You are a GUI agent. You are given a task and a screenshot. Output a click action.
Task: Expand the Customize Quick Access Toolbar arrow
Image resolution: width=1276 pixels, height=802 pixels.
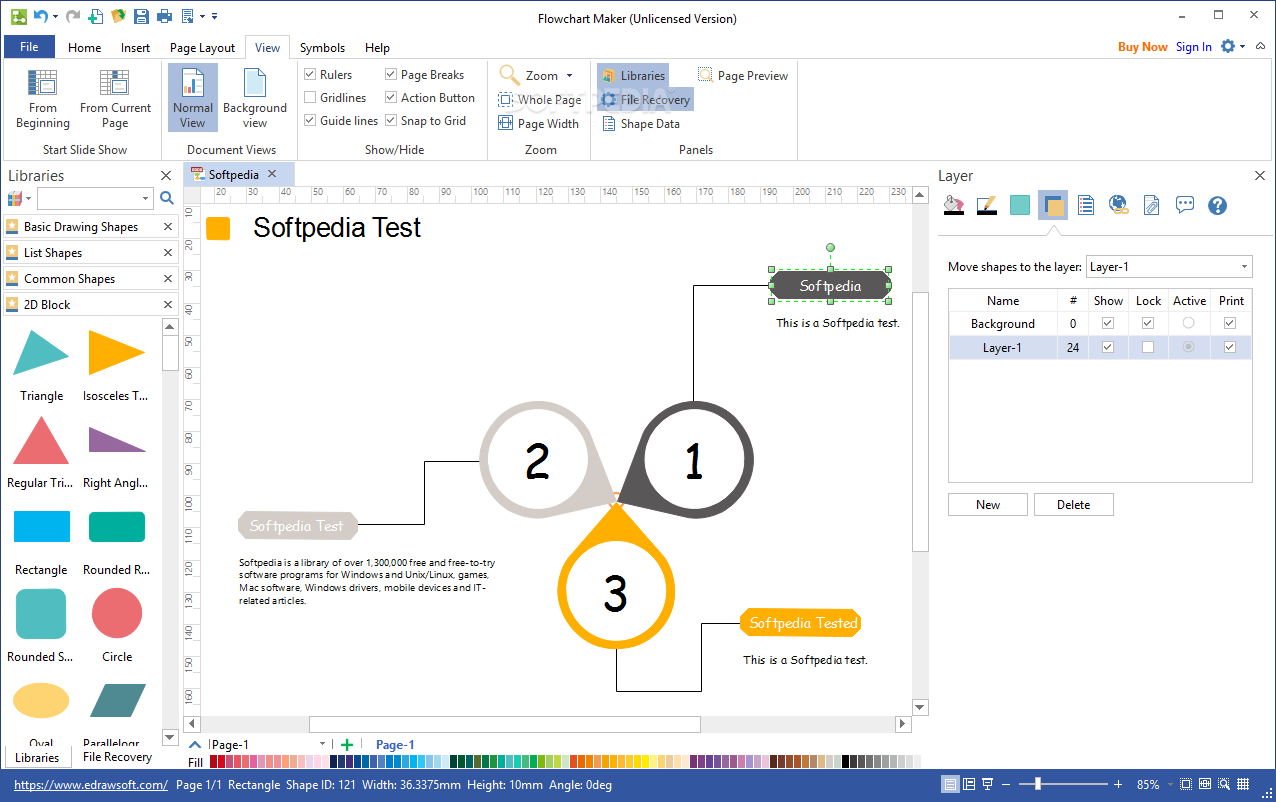point(215,17)
